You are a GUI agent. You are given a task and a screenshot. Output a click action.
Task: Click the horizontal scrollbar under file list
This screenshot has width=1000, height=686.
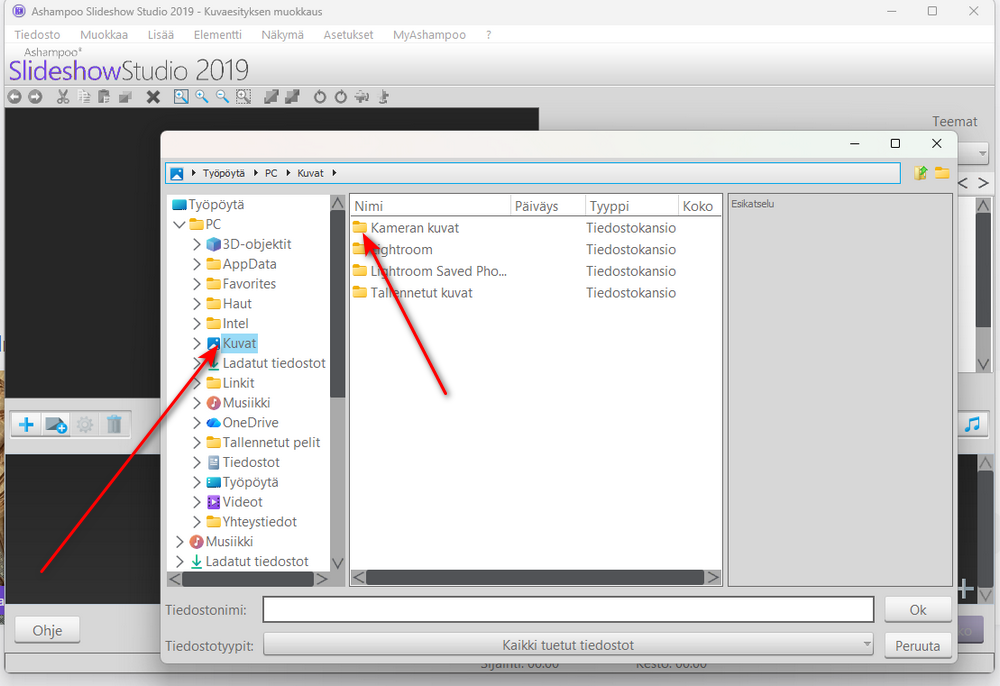(535, 578)
